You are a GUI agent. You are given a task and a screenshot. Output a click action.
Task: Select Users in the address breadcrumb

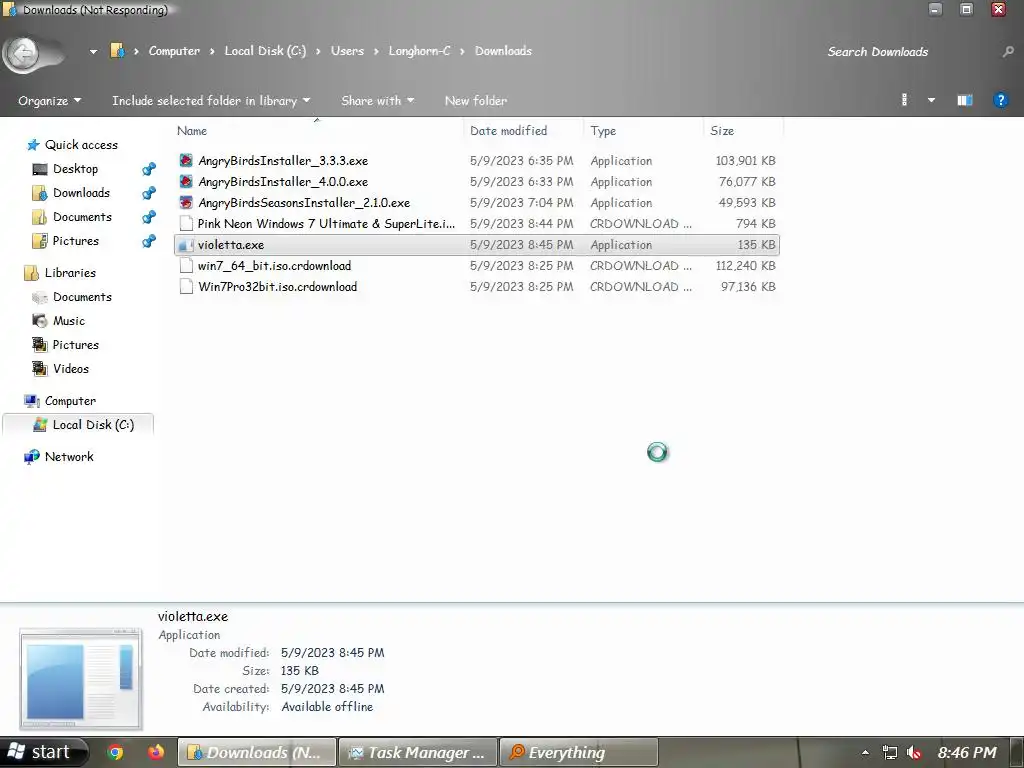347,51
